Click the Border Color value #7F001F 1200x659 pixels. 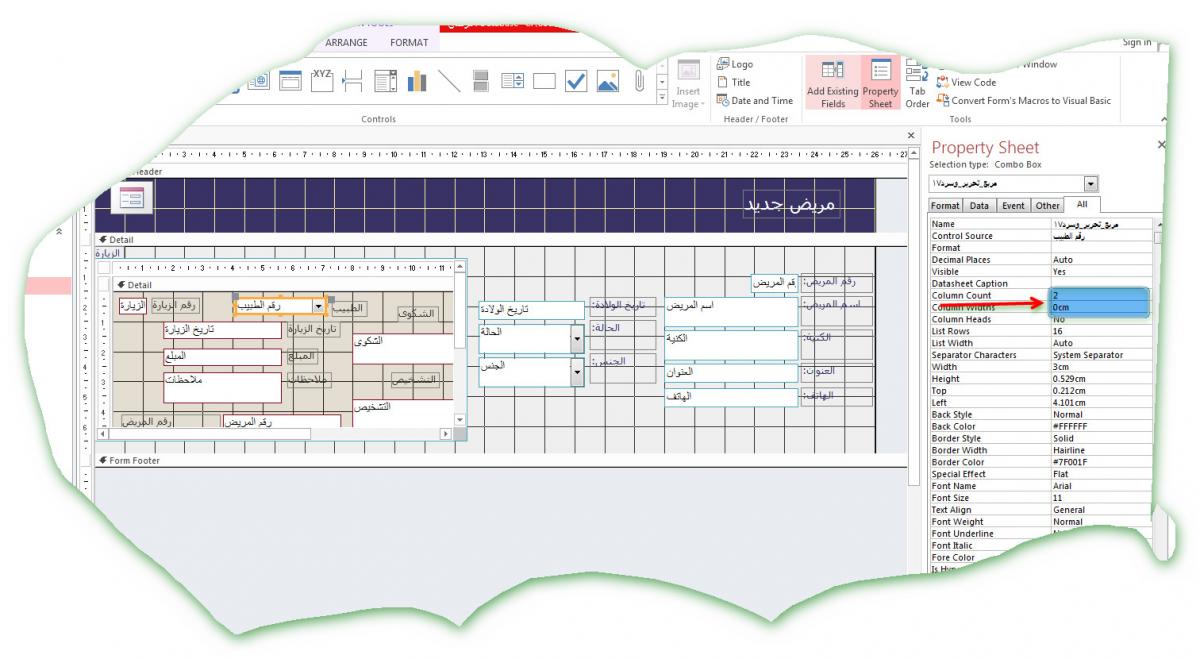click(1101, 462)
